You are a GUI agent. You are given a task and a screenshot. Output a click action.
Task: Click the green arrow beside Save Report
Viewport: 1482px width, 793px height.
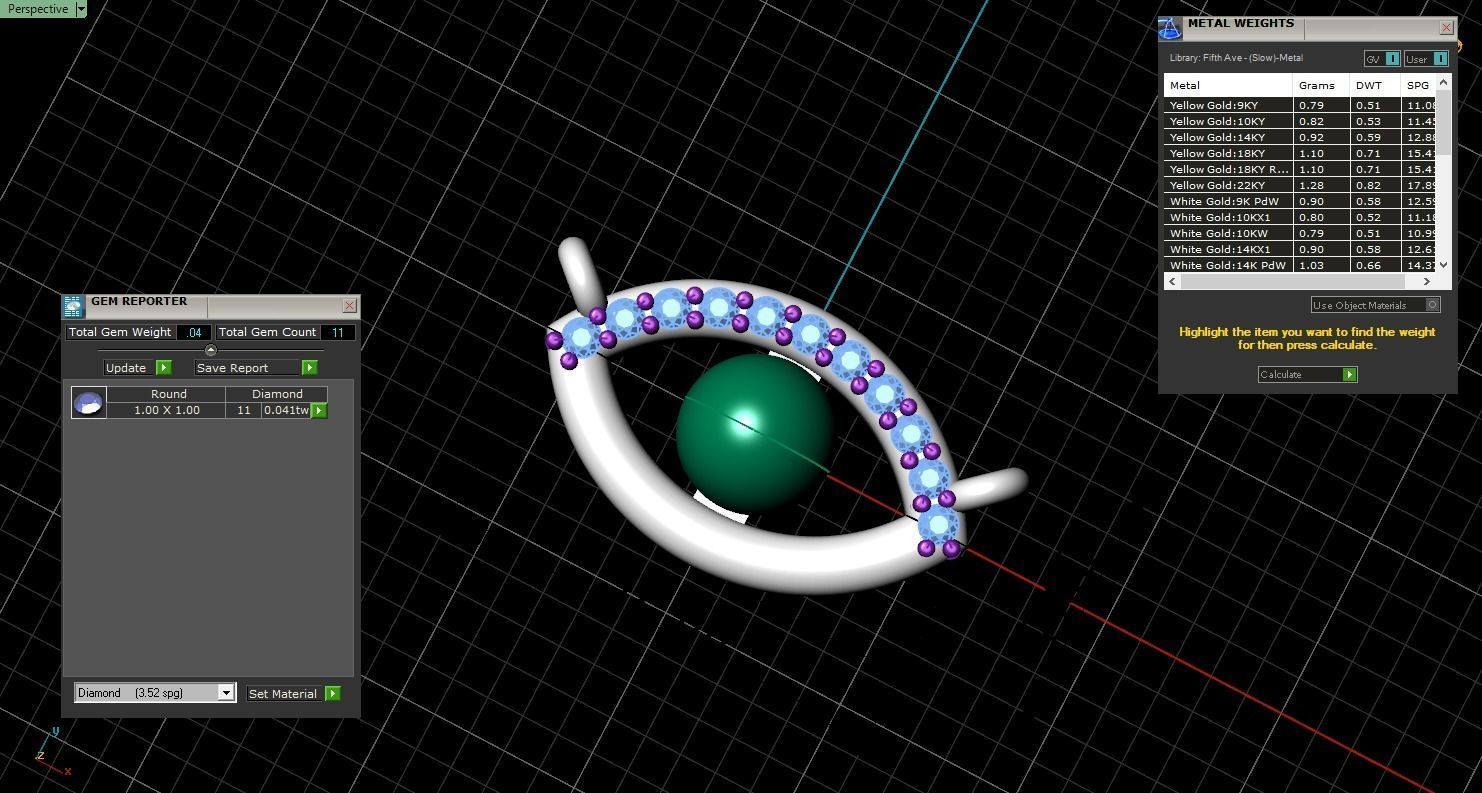(x=310, y=368)
